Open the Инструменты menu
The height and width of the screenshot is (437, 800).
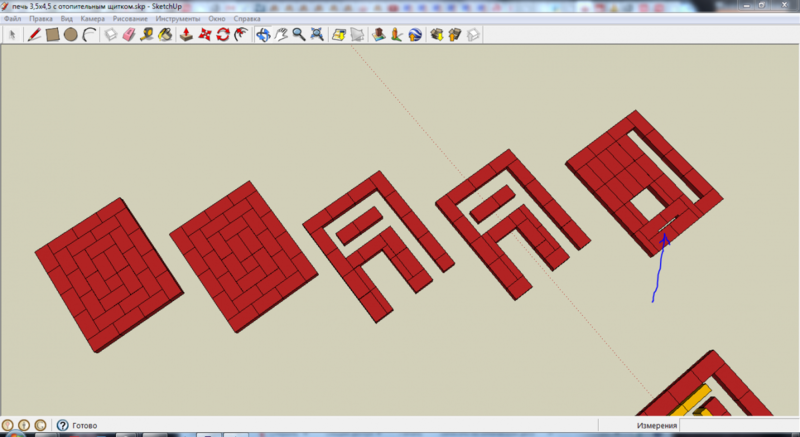pos(177,19)
